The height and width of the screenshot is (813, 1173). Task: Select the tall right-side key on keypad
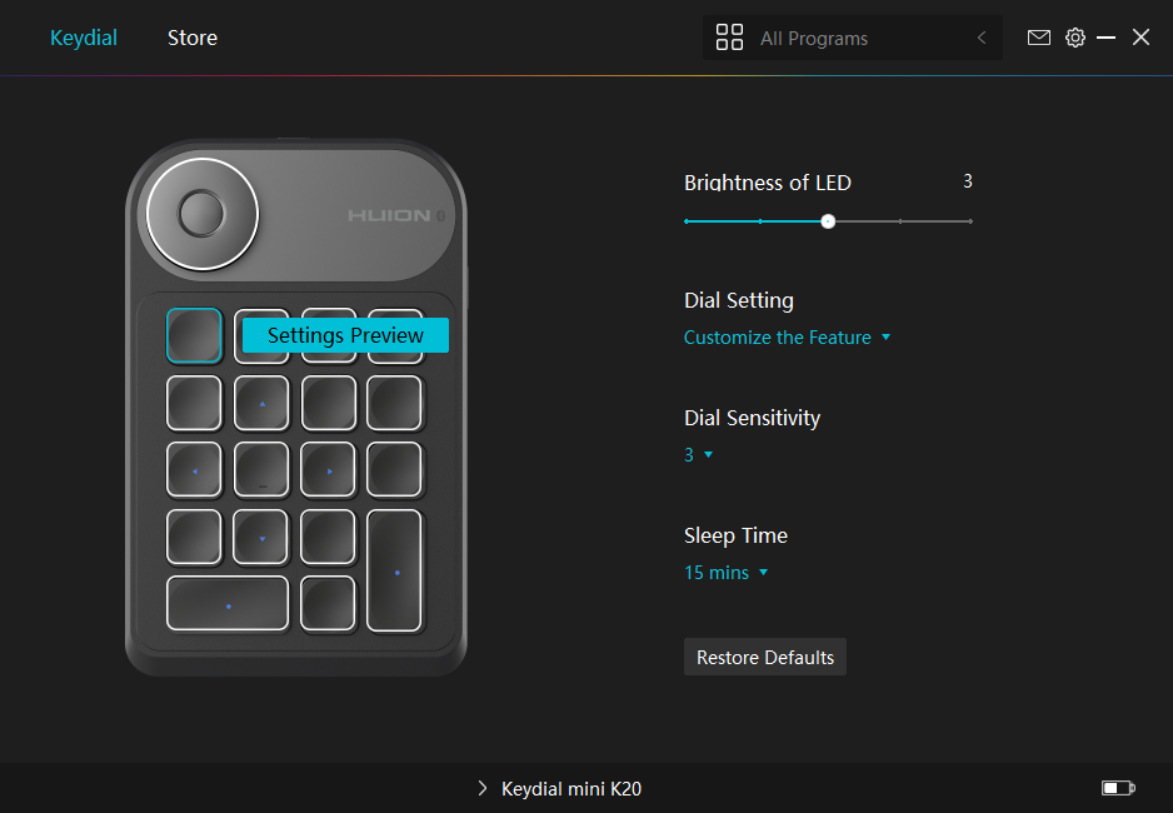(x=394, y=571)
